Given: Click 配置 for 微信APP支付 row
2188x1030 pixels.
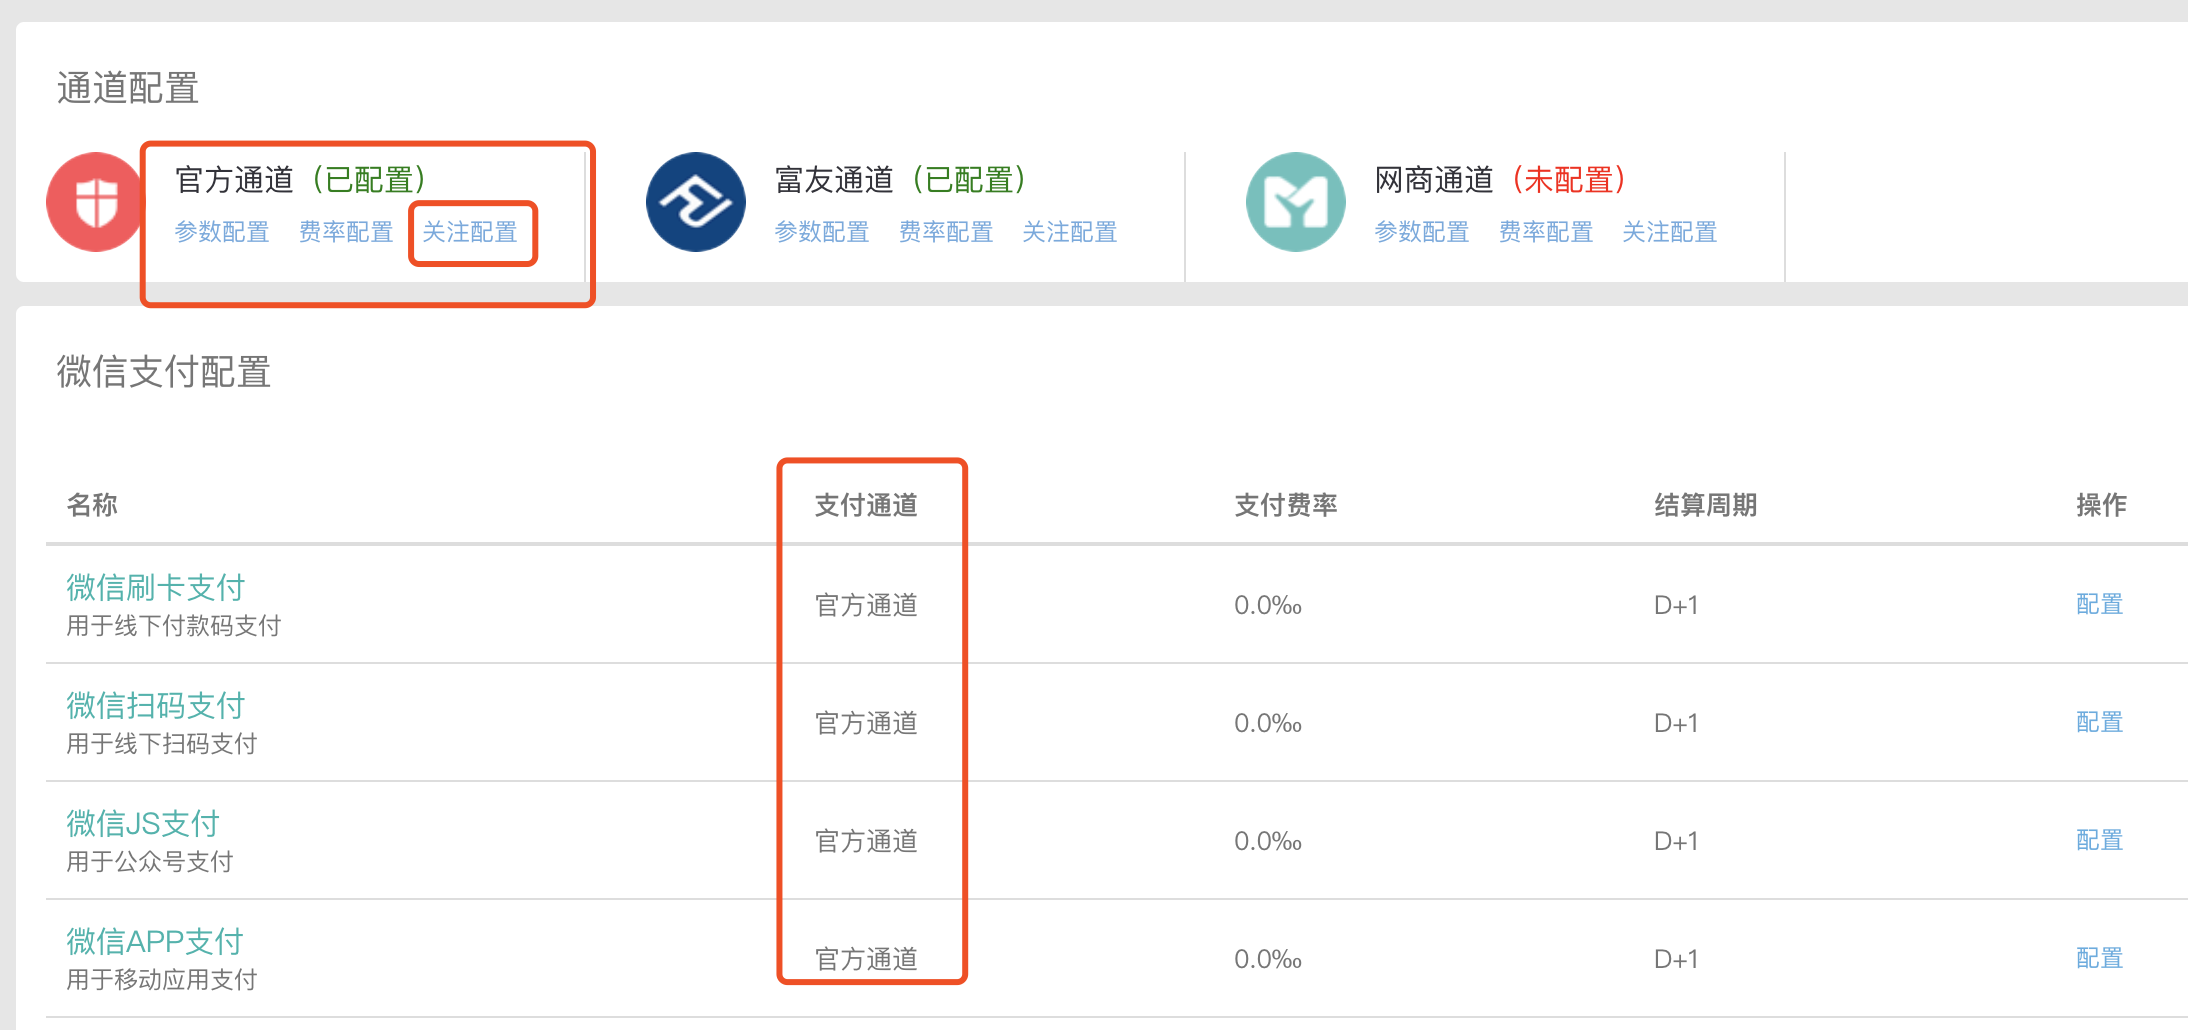Looking at the screenshot, I should 2099,958.
